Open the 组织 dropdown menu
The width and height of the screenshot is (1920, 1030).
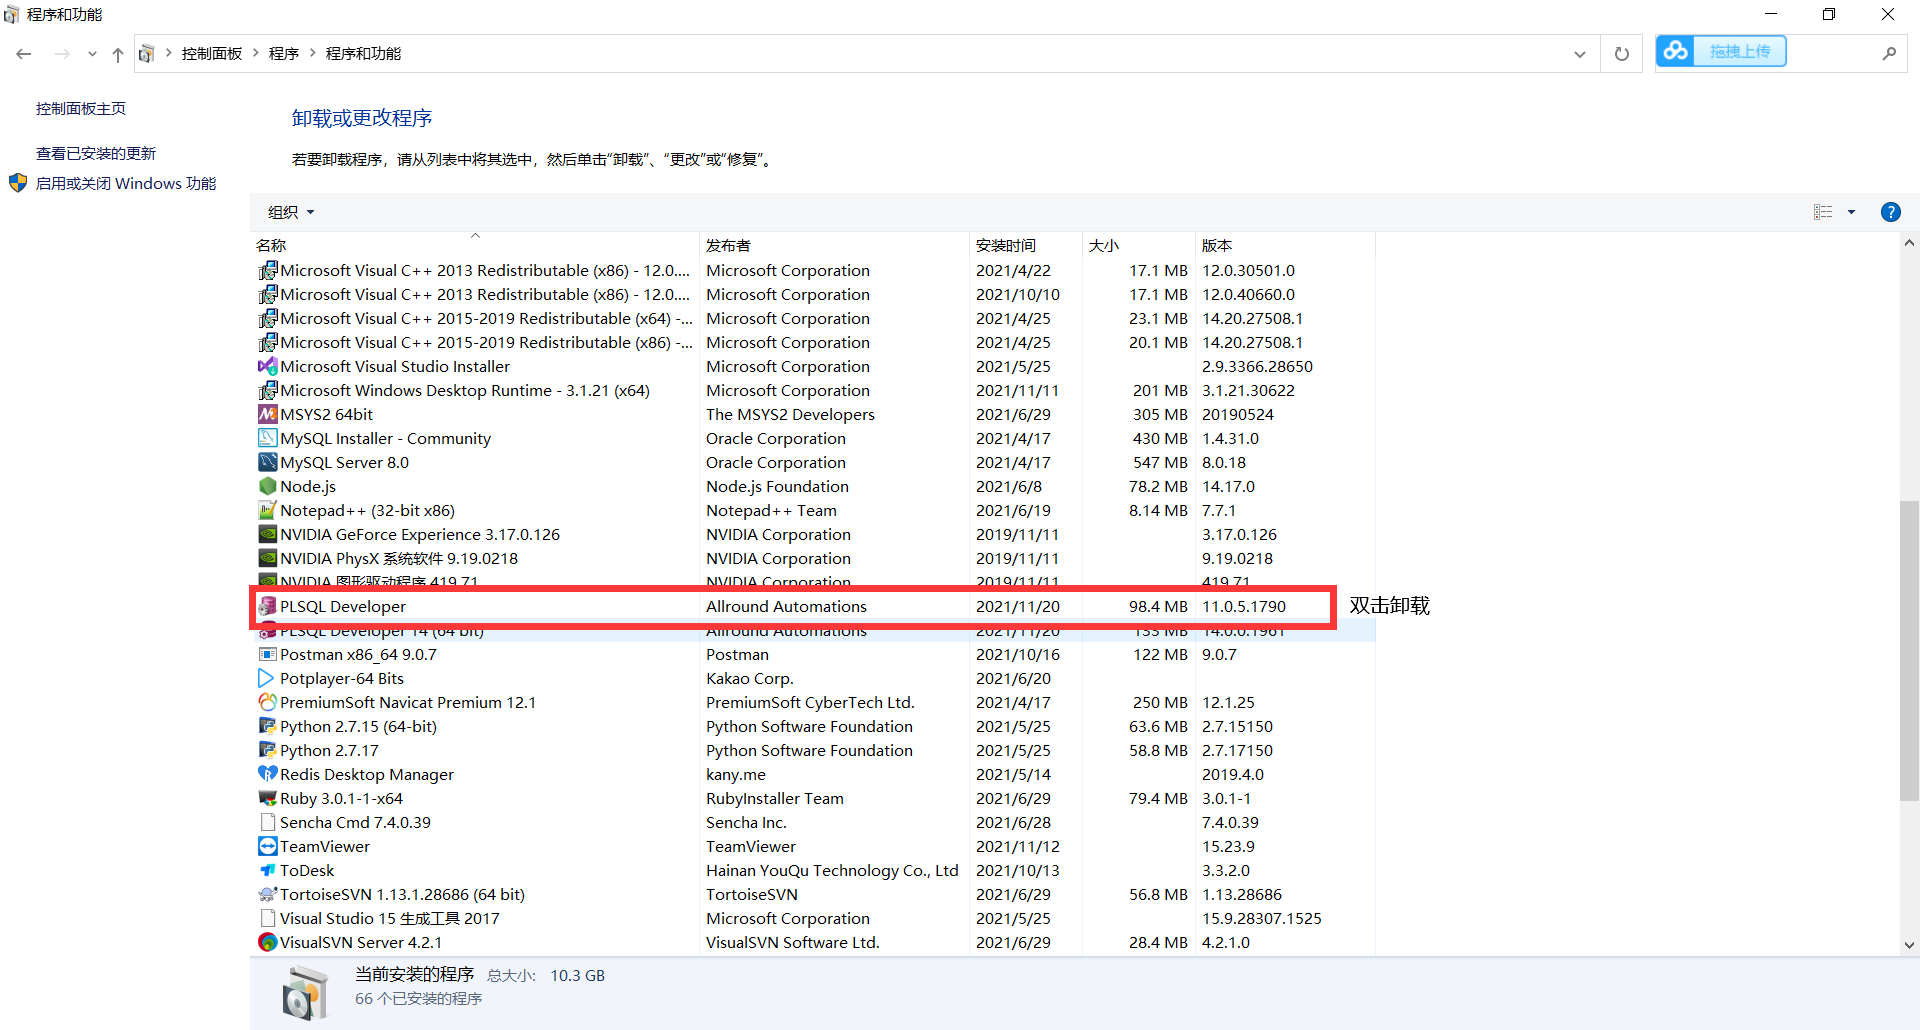click(x=291, y=212)
